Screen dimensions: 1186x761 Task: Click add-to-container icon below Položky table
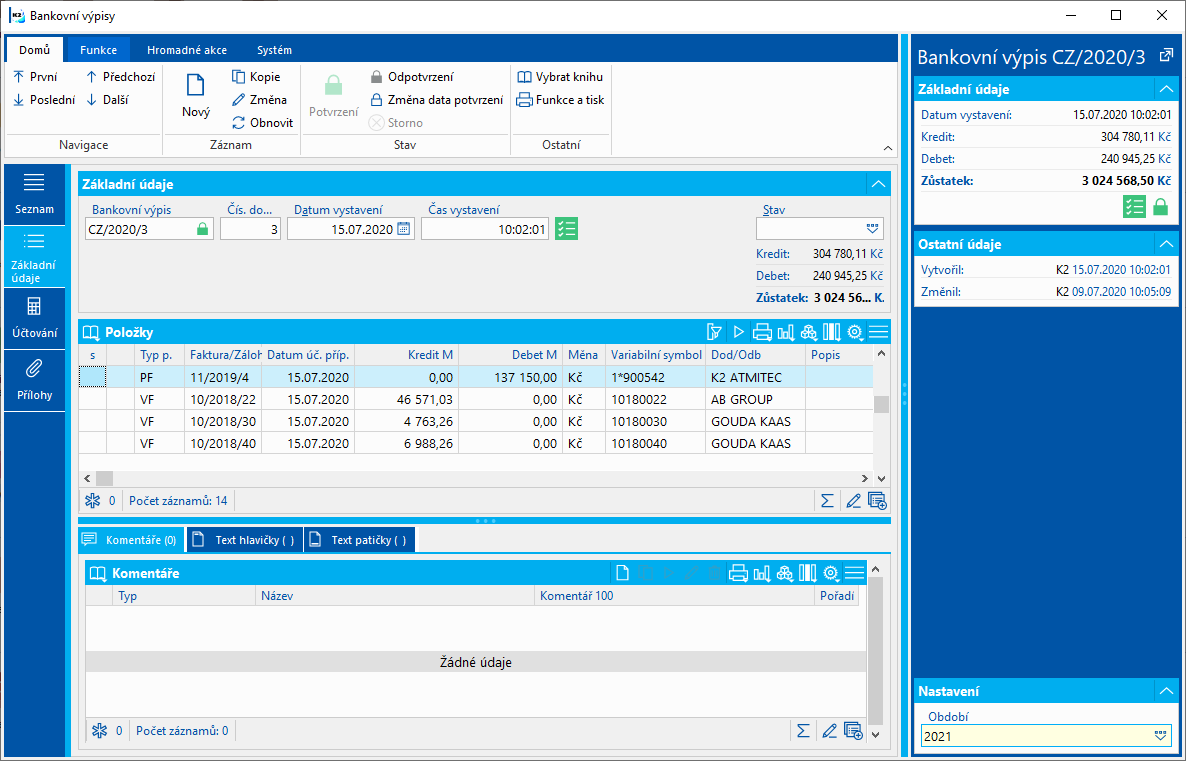(877, 501)
